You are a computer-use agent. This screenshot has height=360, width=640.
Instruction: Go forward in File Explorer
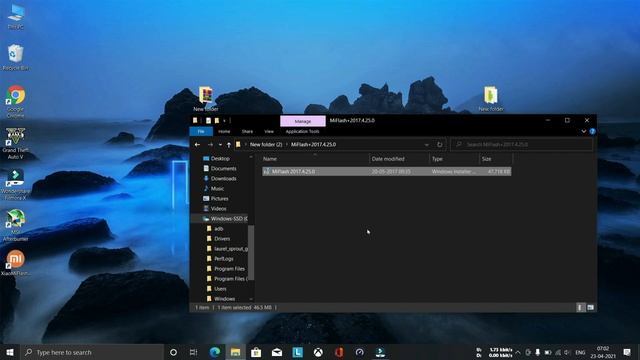pos(210,144)
